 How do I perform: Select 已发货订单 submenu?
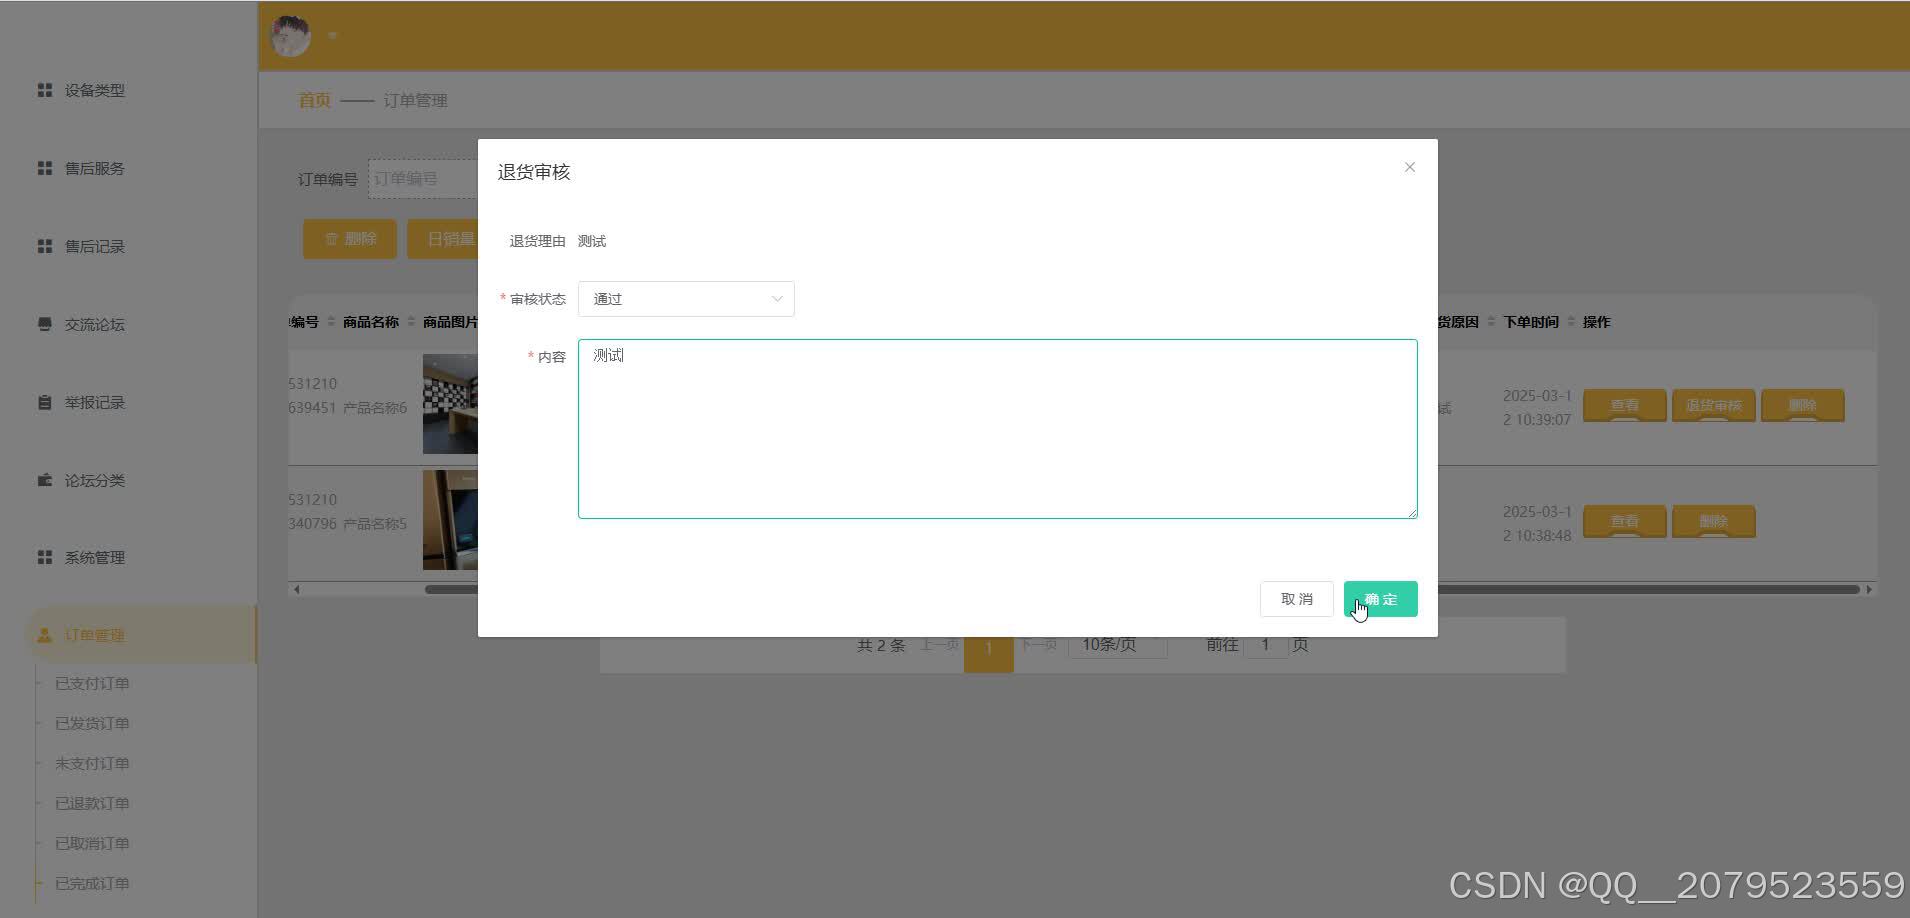tap(92, 723)
